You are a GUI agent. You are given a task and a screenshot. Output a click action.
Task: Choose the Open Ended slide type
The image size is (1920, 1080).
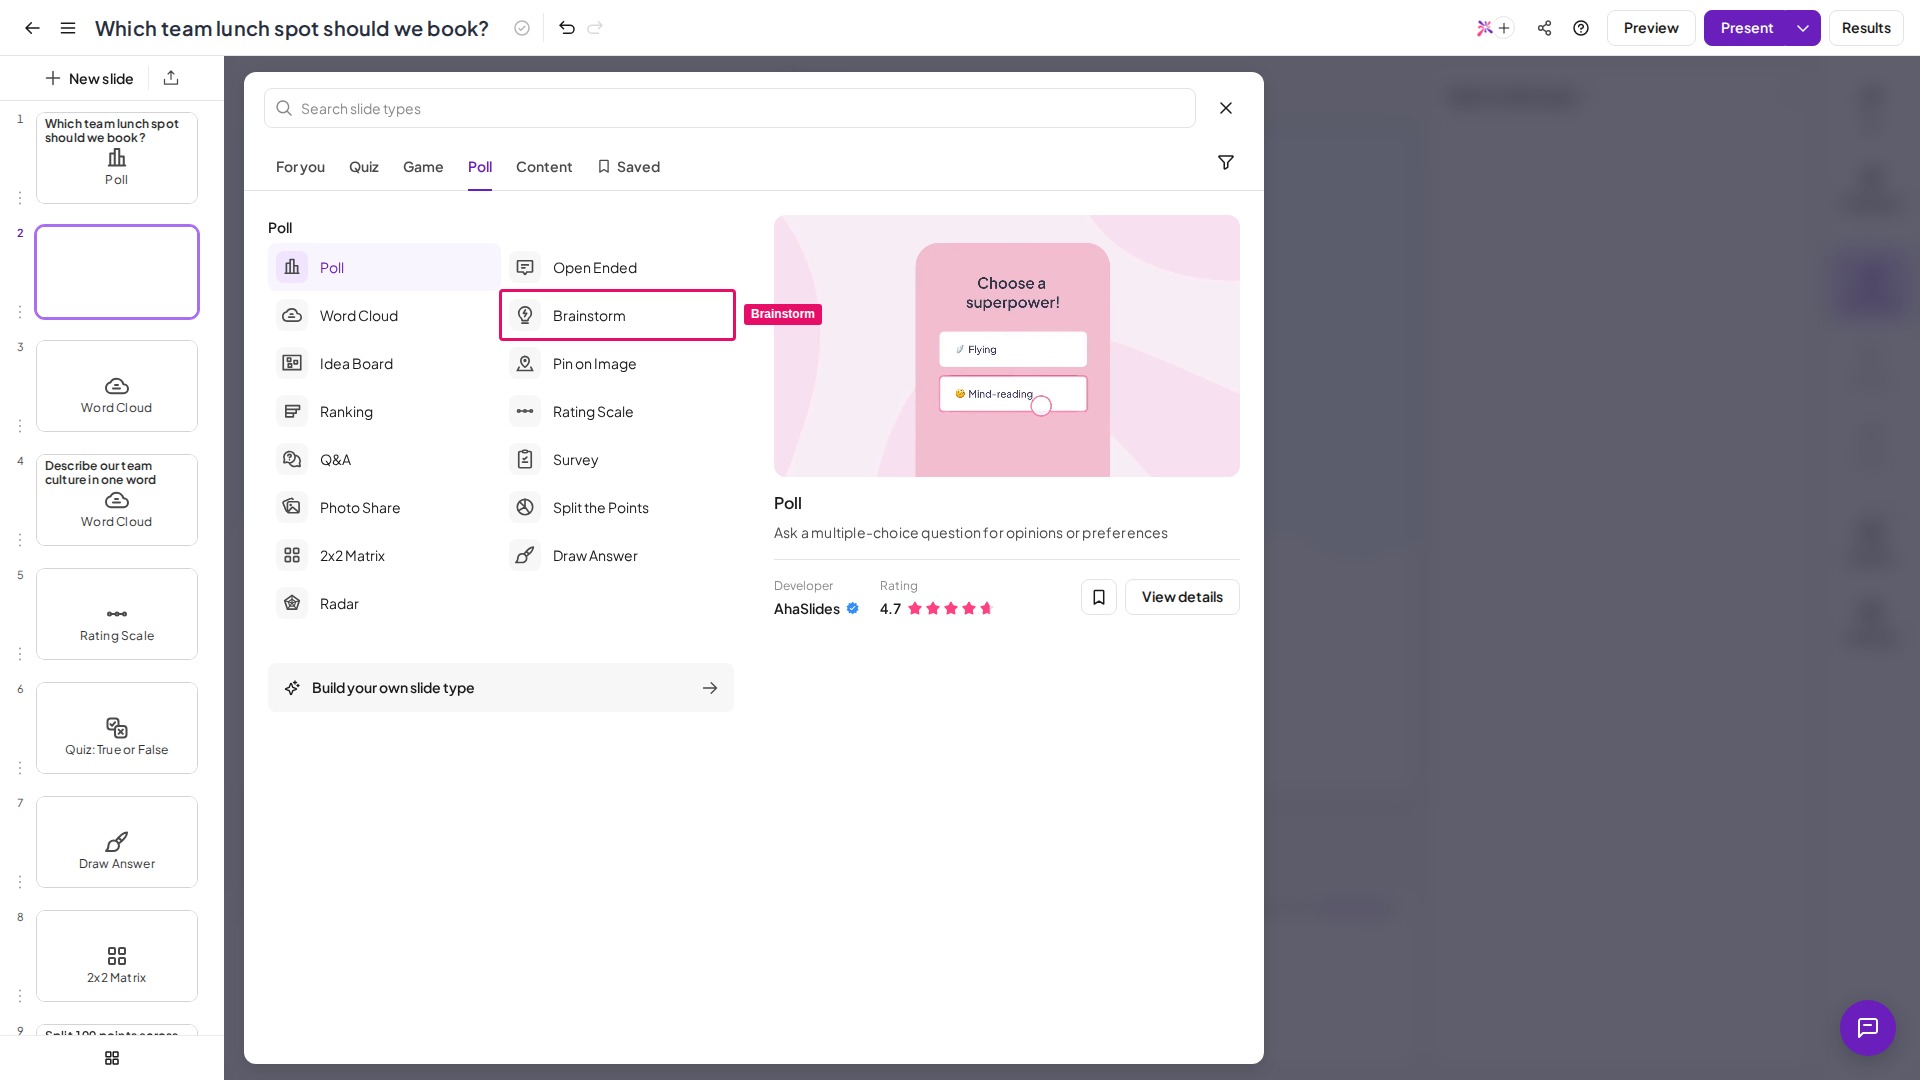(x=617, y=268)
